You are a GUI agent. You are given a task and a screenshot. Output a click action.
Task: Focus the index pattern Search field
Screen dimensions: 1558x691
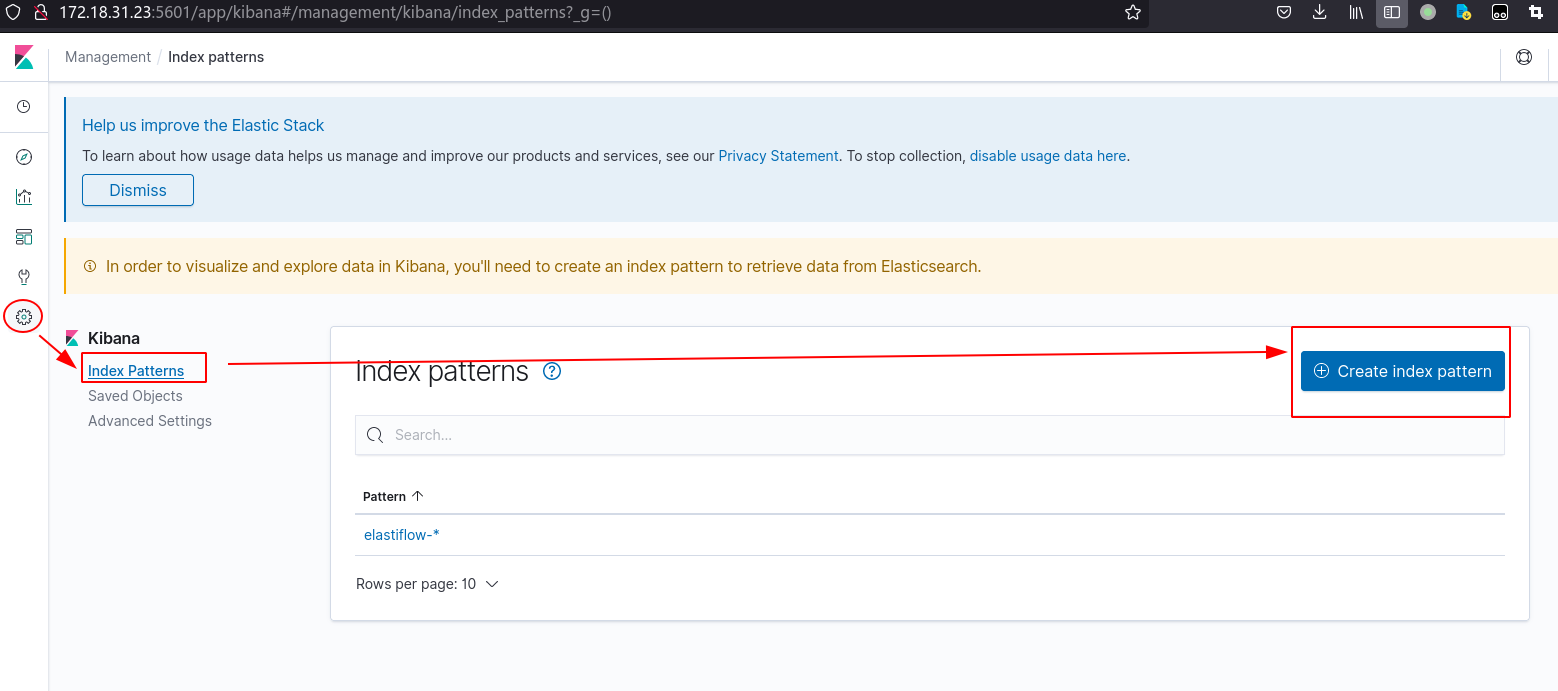[x=930, y=435]
